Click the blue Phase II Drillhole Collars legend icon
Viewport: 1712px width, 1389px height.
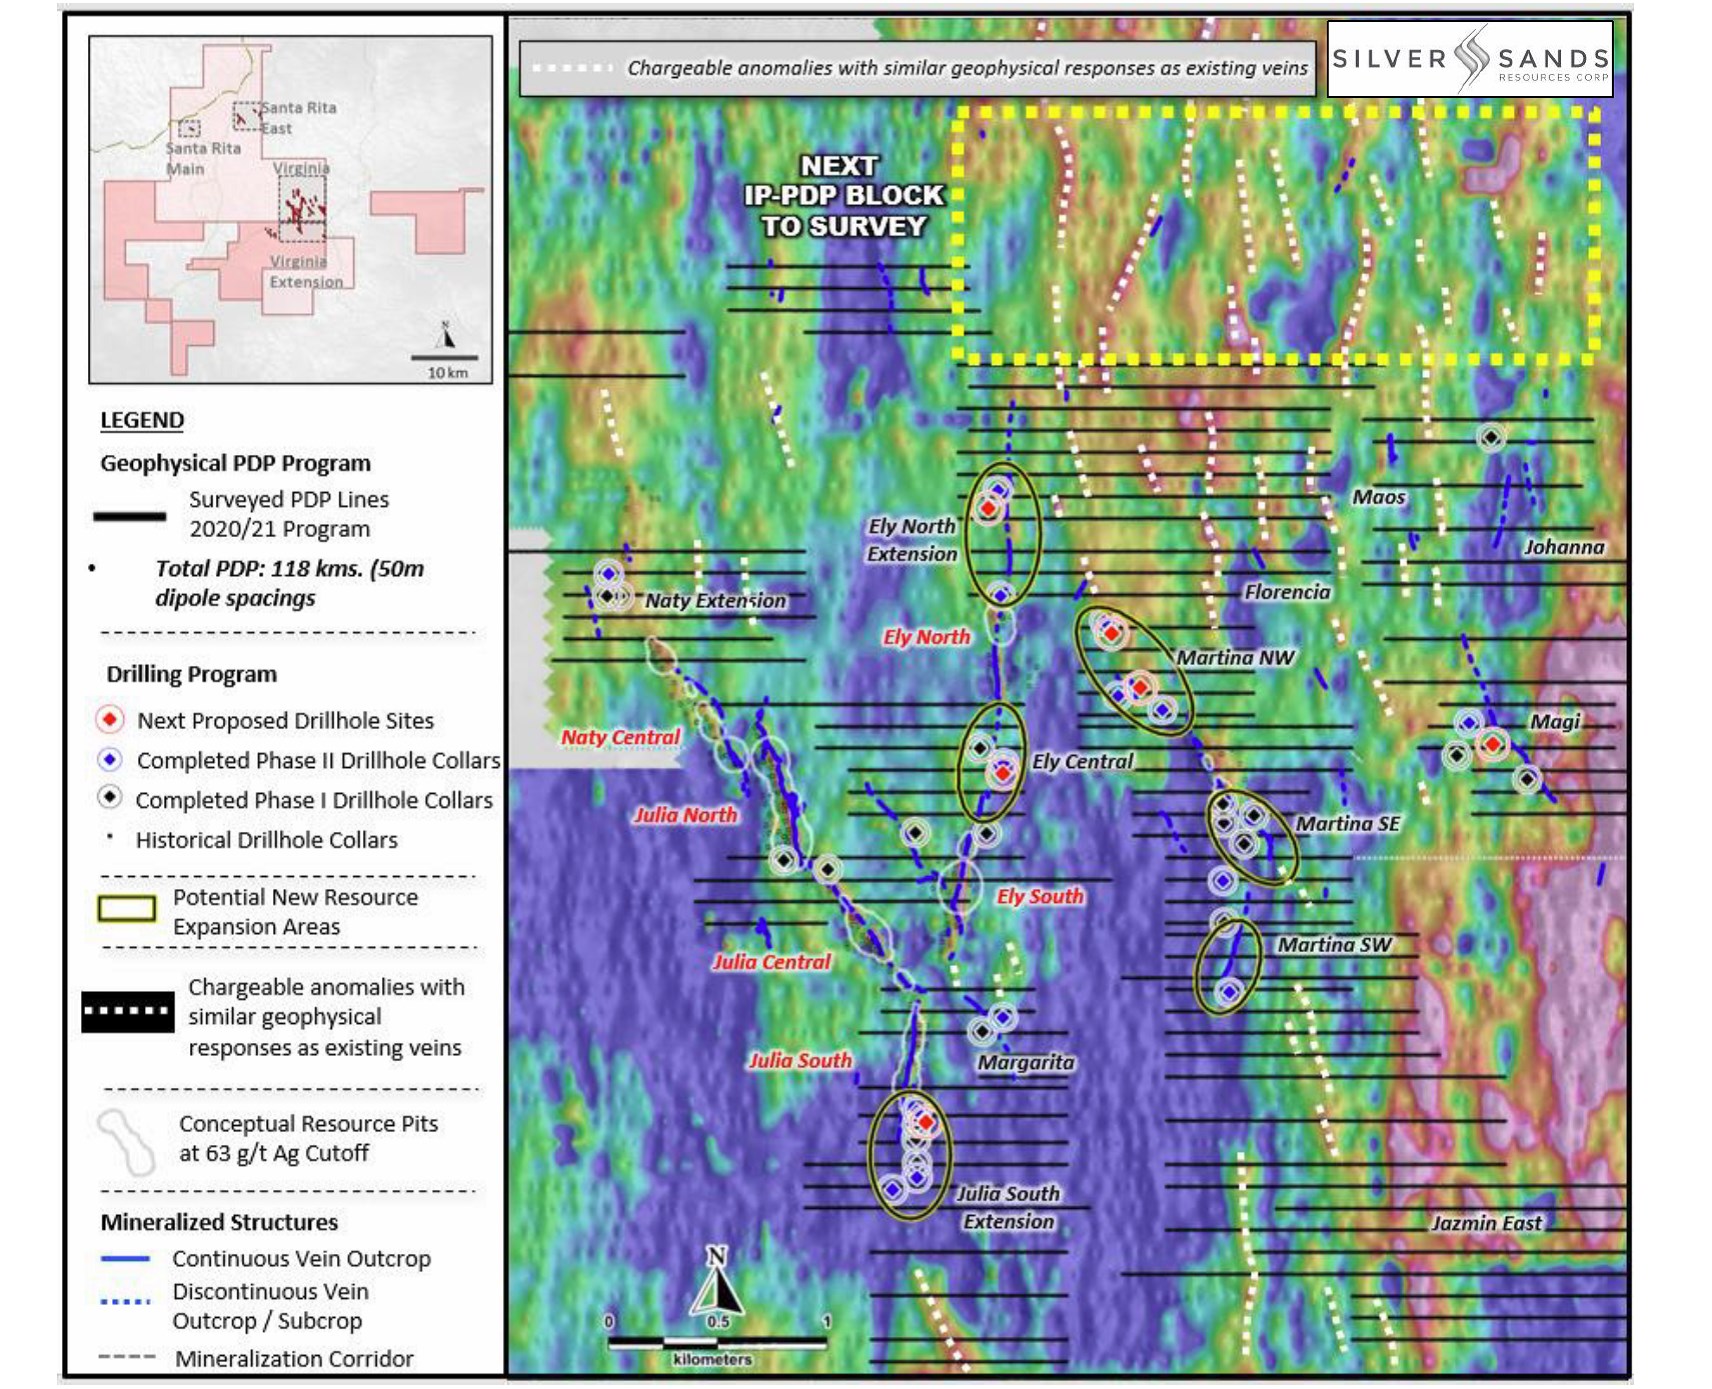(x=110, y=760)
